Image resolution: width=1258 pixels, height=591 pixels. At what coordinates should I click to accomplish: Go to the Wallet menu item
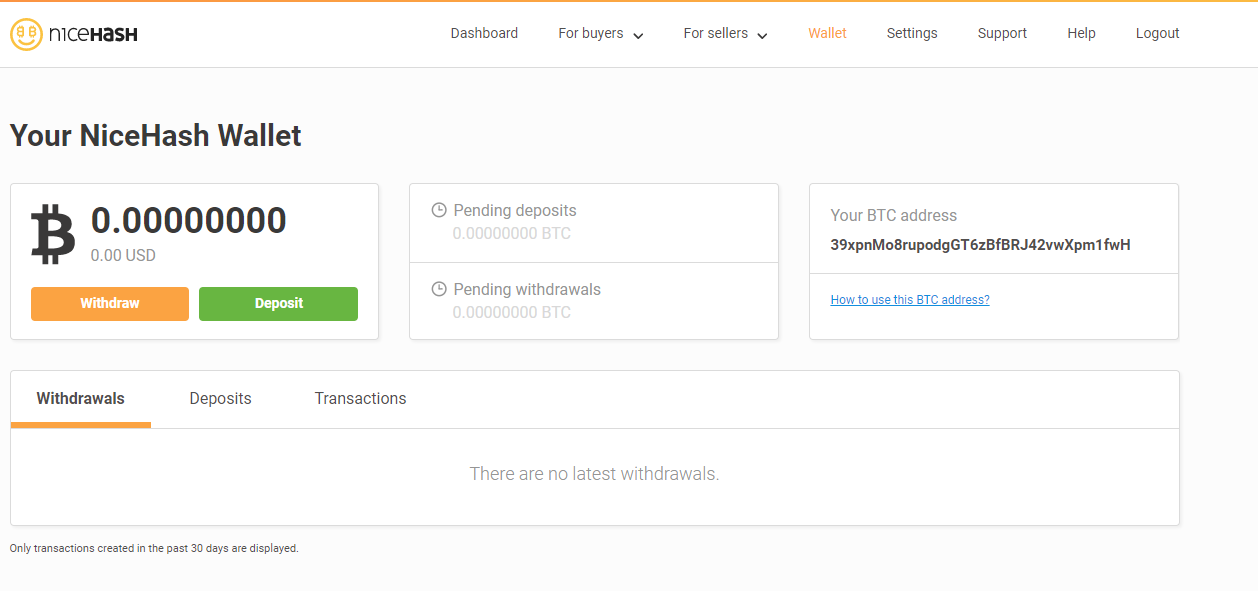[x=827, y=33]
